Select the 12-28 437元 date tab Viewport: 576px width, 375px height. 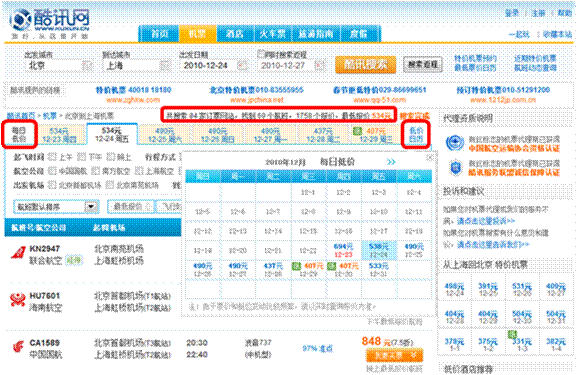tap(323, 135)
